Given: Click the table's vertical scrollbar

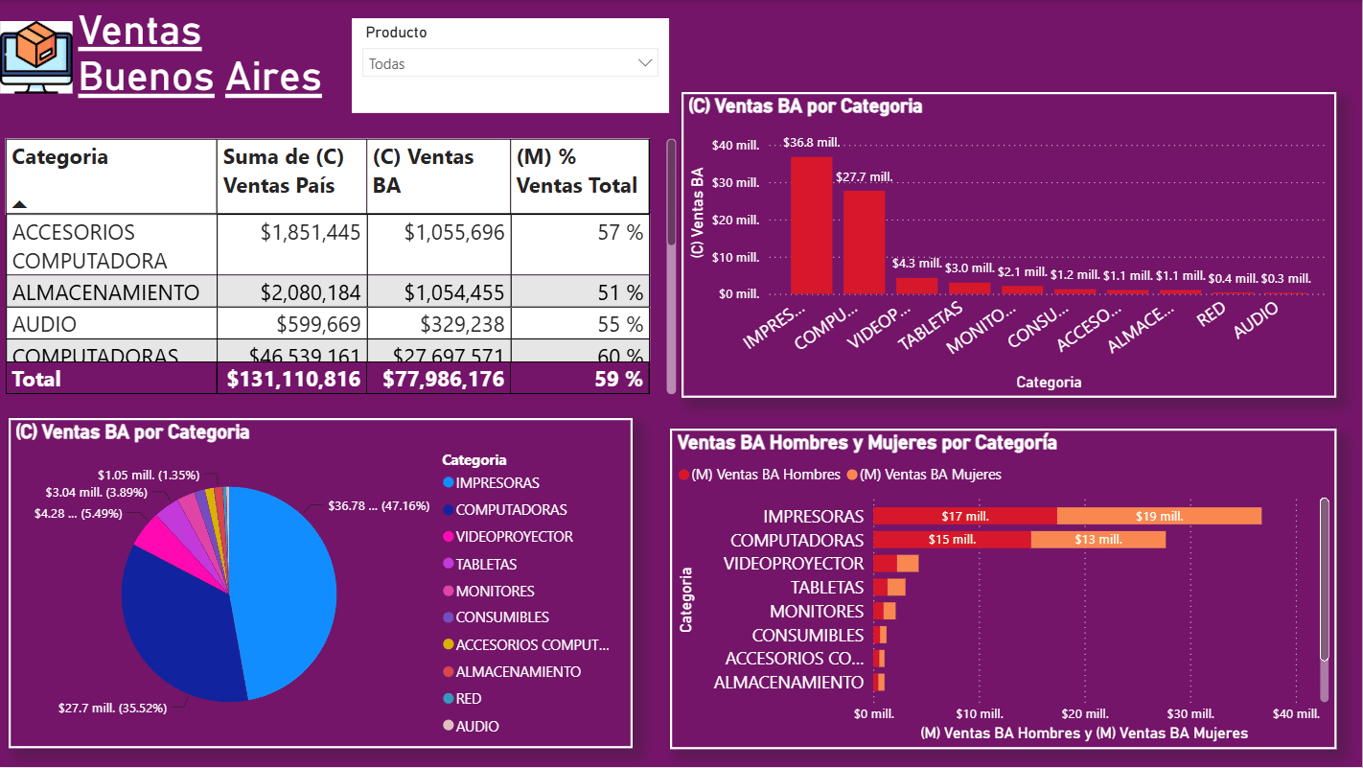Looking at the screenshot, I should pyautogui.click(x=671, y=192).
